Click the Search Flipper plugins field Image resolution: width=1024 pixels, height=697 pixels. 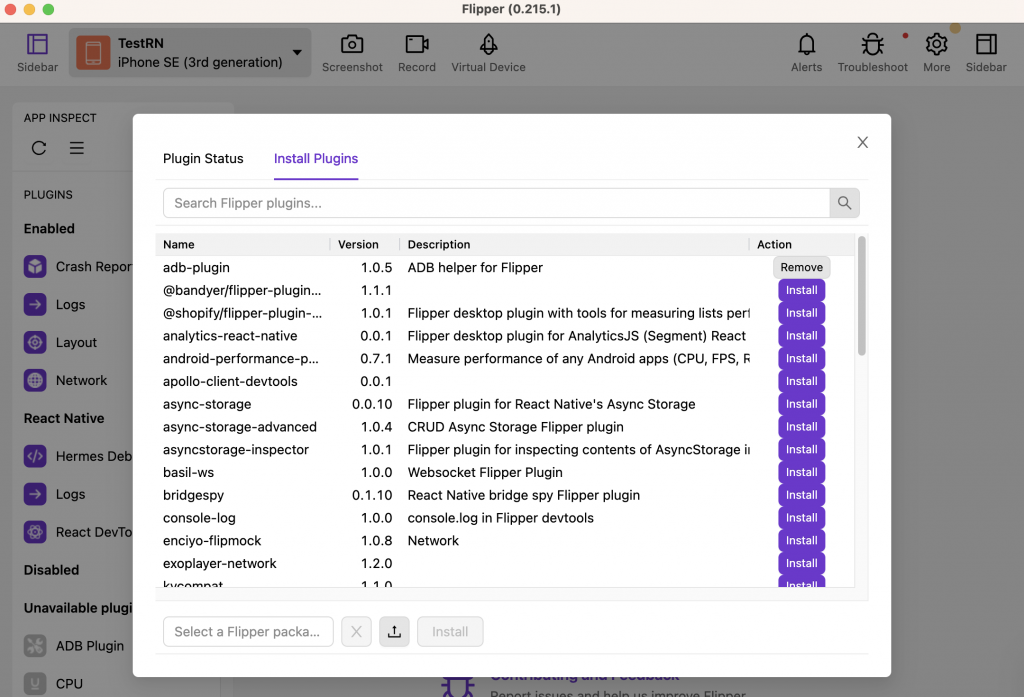click(496, 203)
